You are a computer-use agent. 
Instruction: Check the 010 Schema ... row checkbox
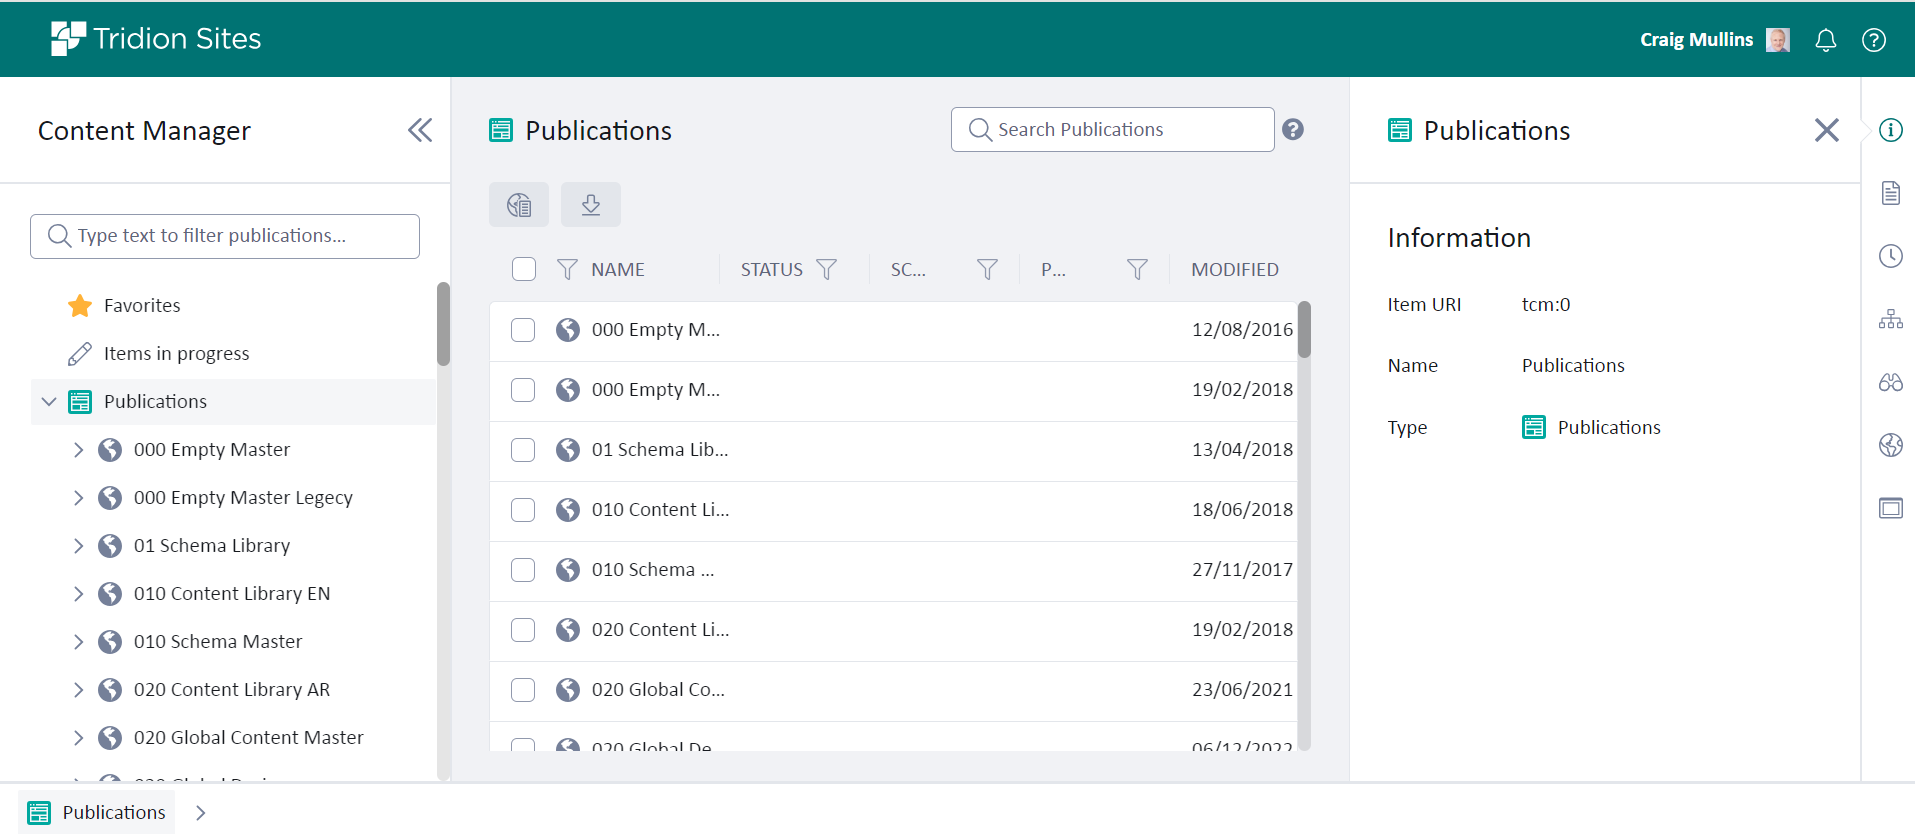523,570
